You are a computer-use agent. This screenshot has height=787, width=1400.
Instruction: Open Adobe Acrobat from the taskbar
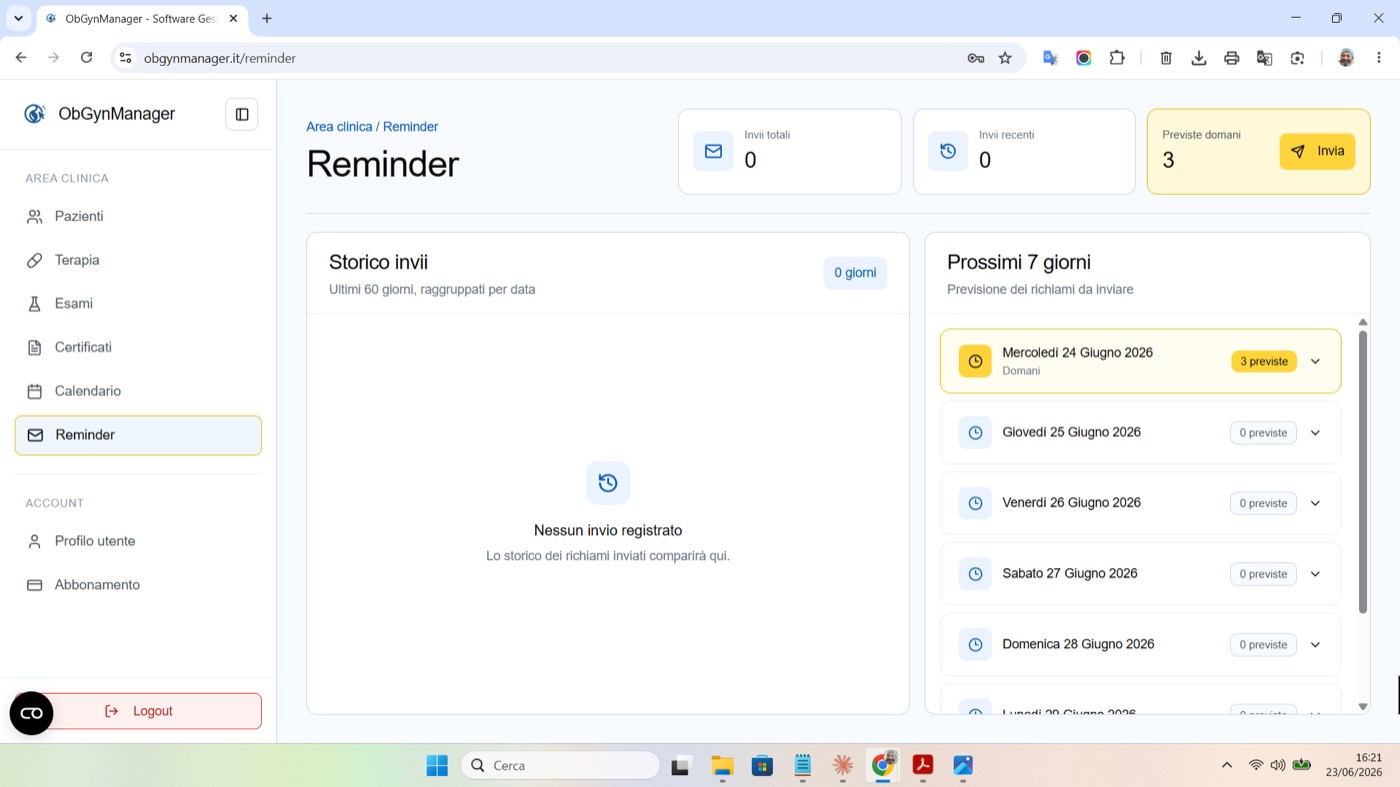(922, 766)
